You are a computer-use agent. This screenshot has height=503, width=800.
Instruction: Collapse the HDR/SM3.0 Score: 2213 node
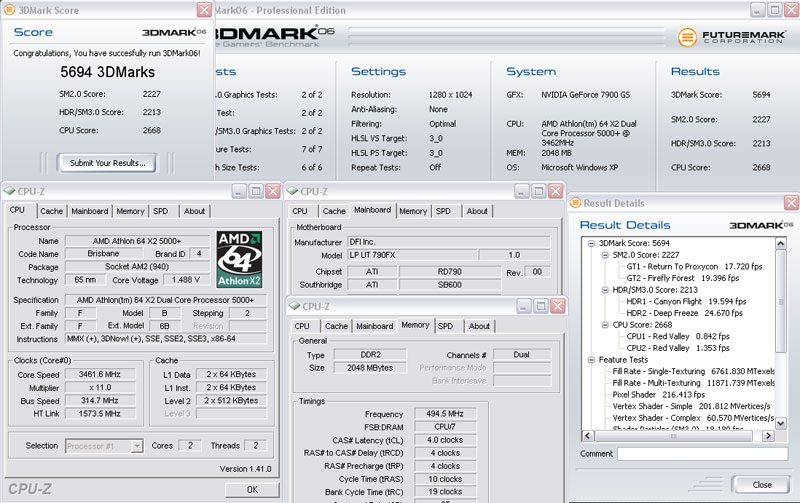pyautogui.click(x=605, y=290)
